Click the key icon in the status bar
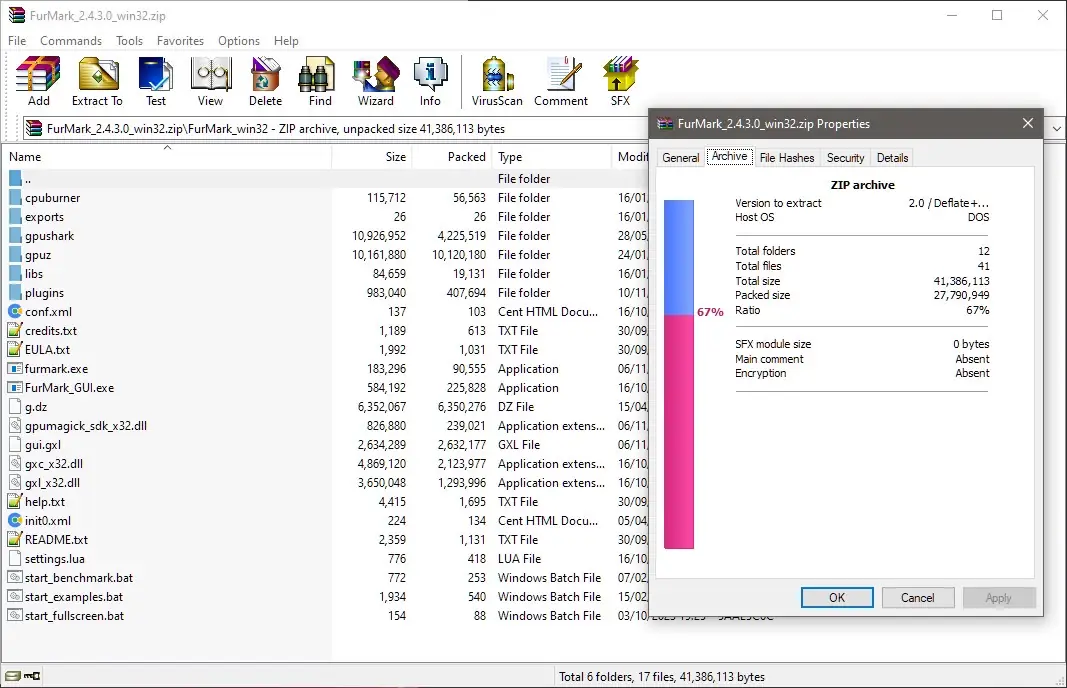Screen dimensions: 1067x688 32,676
